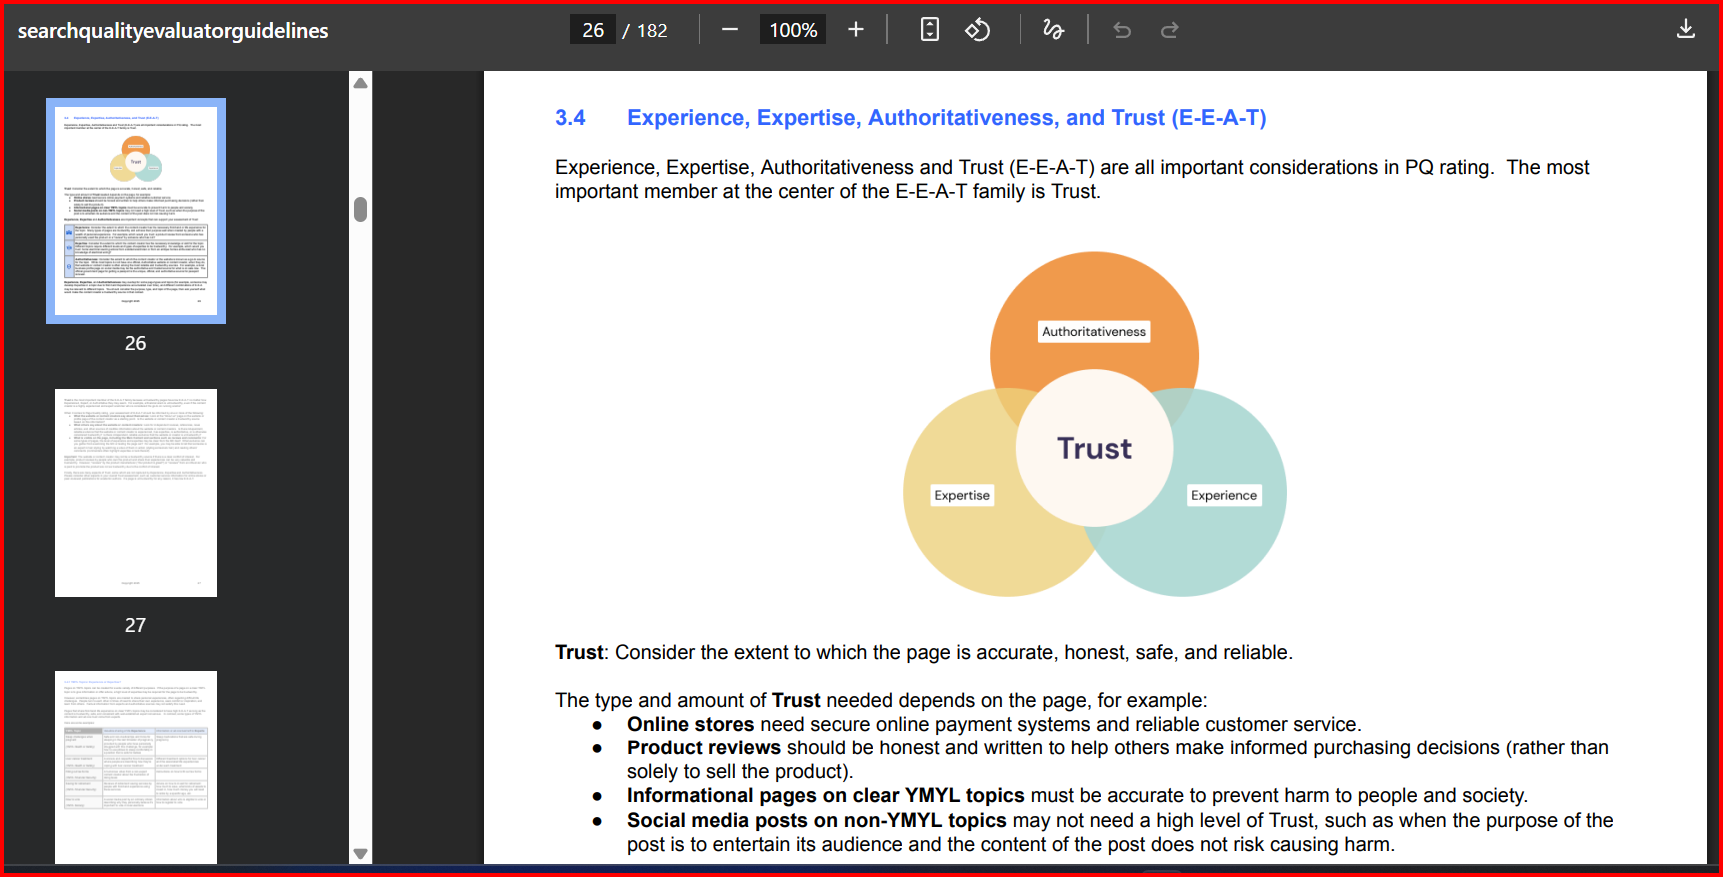Click the thumbnail sidebar scroll down arrow
1723x877 pixels.
click(361, 853)
